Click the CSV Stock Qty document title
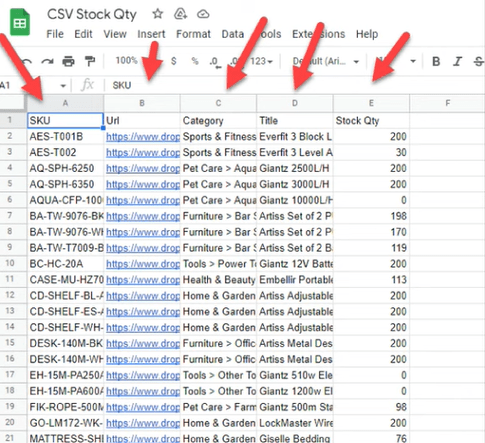 [92, 14]
